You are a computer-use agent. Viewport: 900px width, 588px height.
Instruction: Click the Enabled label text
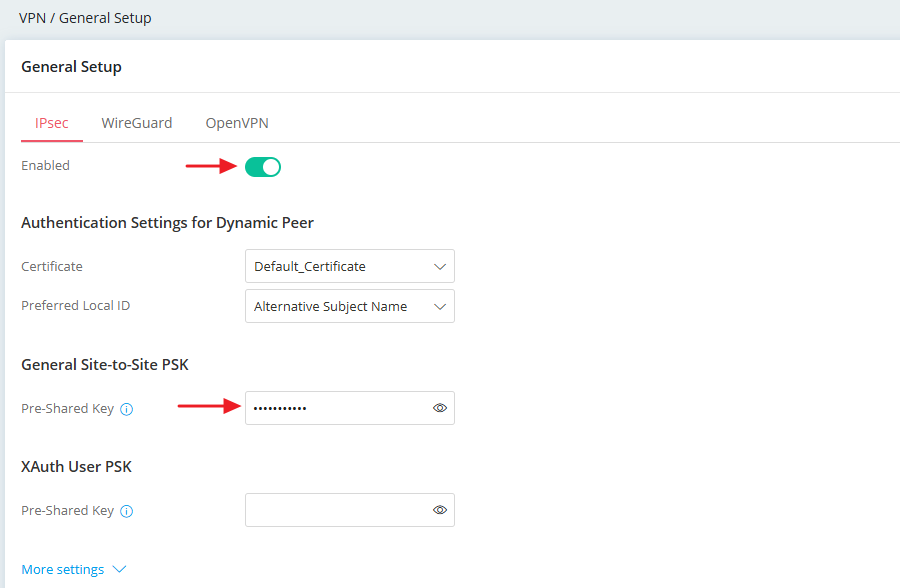click(x=46, y=166)
